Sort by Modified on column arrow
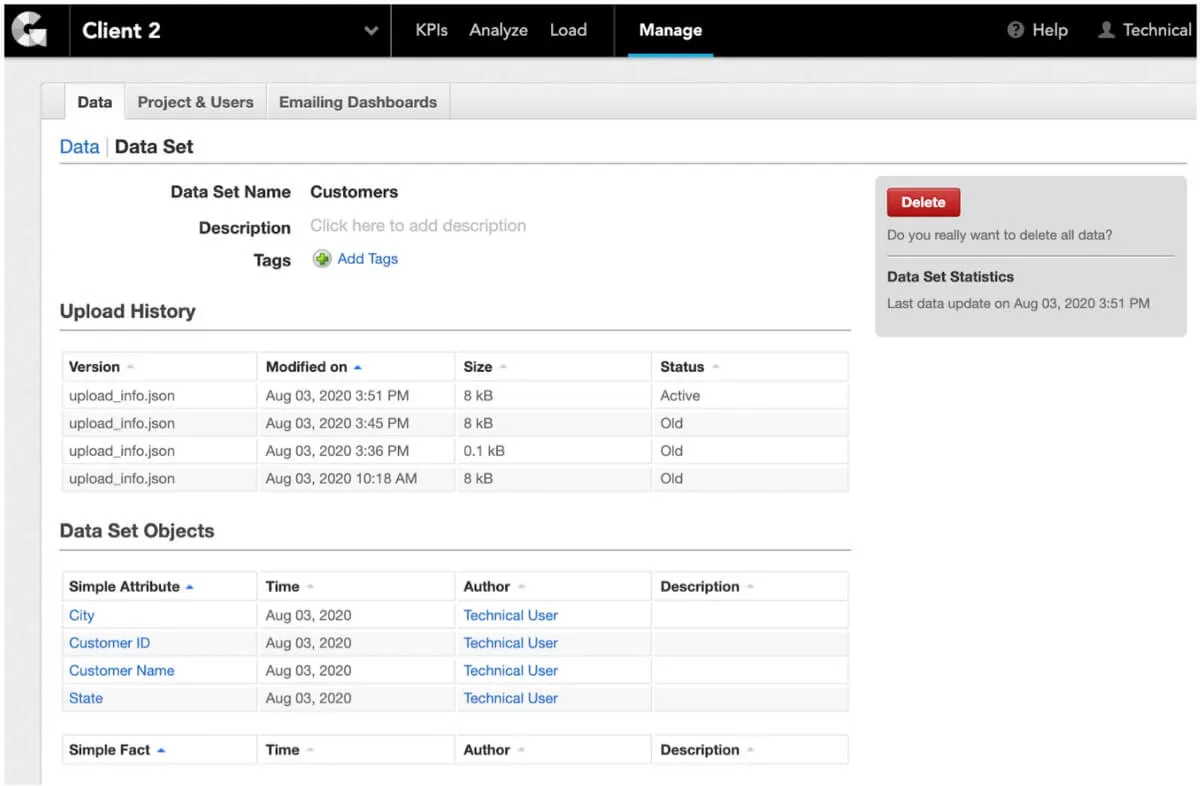Screen dimensions: 1200x786 358,367
